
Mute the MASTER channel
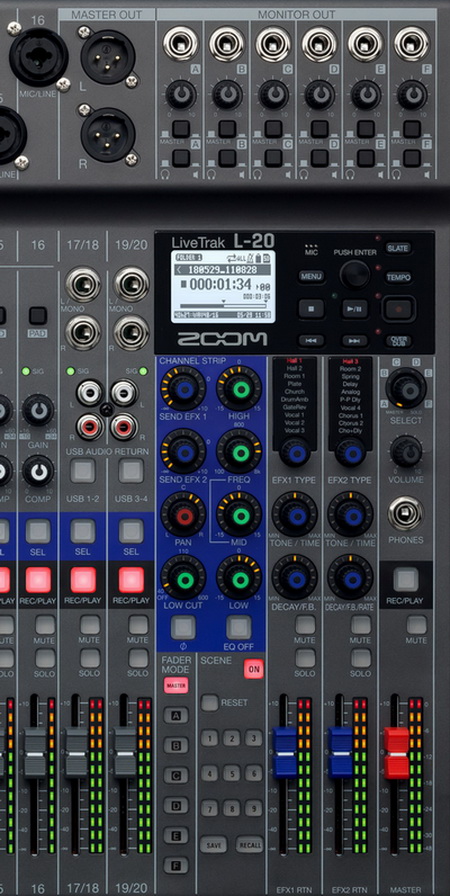tap(416, 625)
